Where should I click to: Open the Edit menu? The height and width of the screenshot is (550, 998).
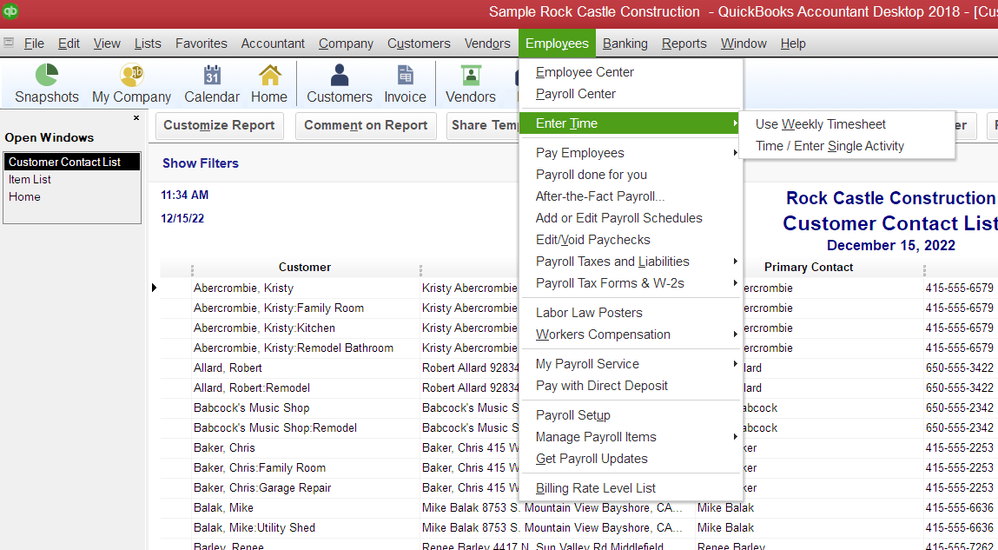coord(69,43)
